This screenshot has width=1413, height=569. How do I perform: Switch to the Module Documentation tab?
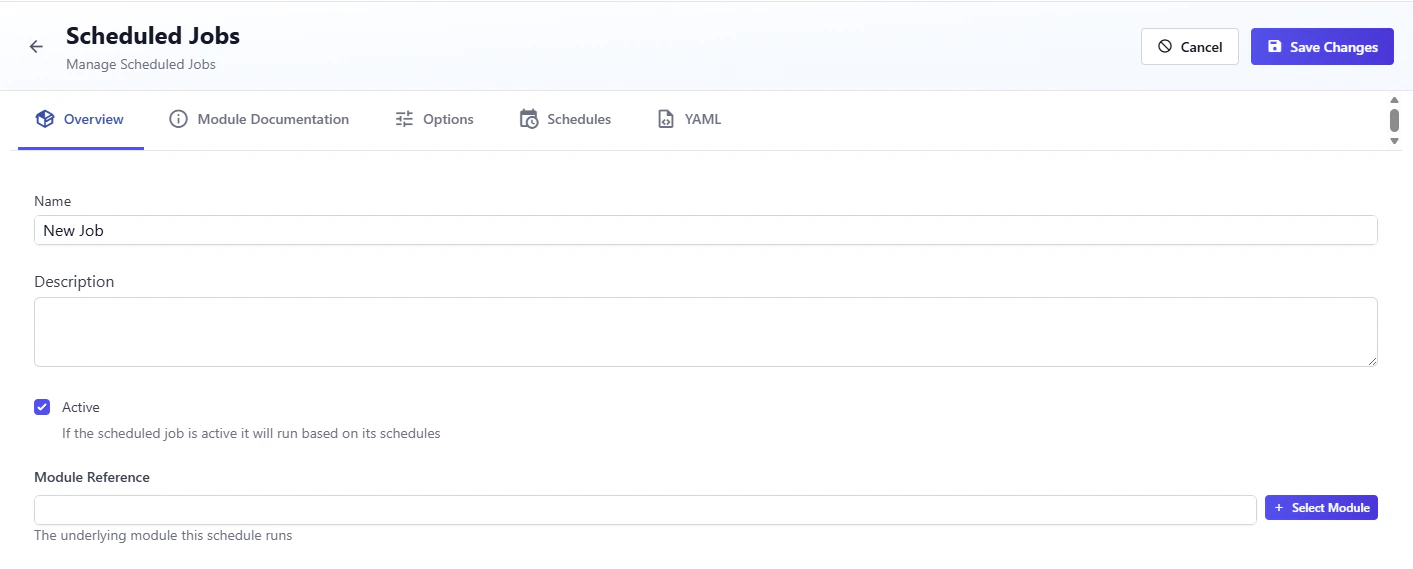[x=259, y=119]
